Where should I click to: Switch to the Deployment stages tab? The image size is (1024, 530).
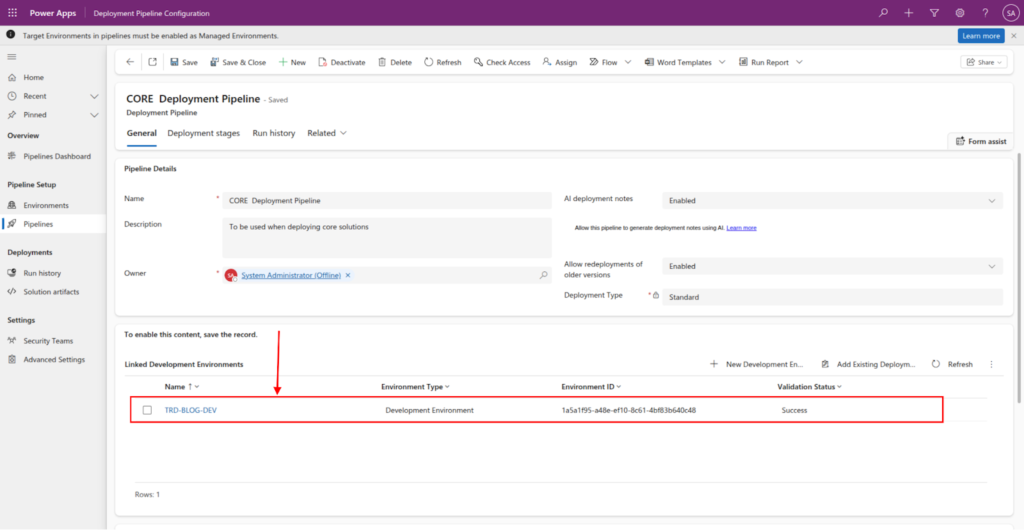point(203,133)
